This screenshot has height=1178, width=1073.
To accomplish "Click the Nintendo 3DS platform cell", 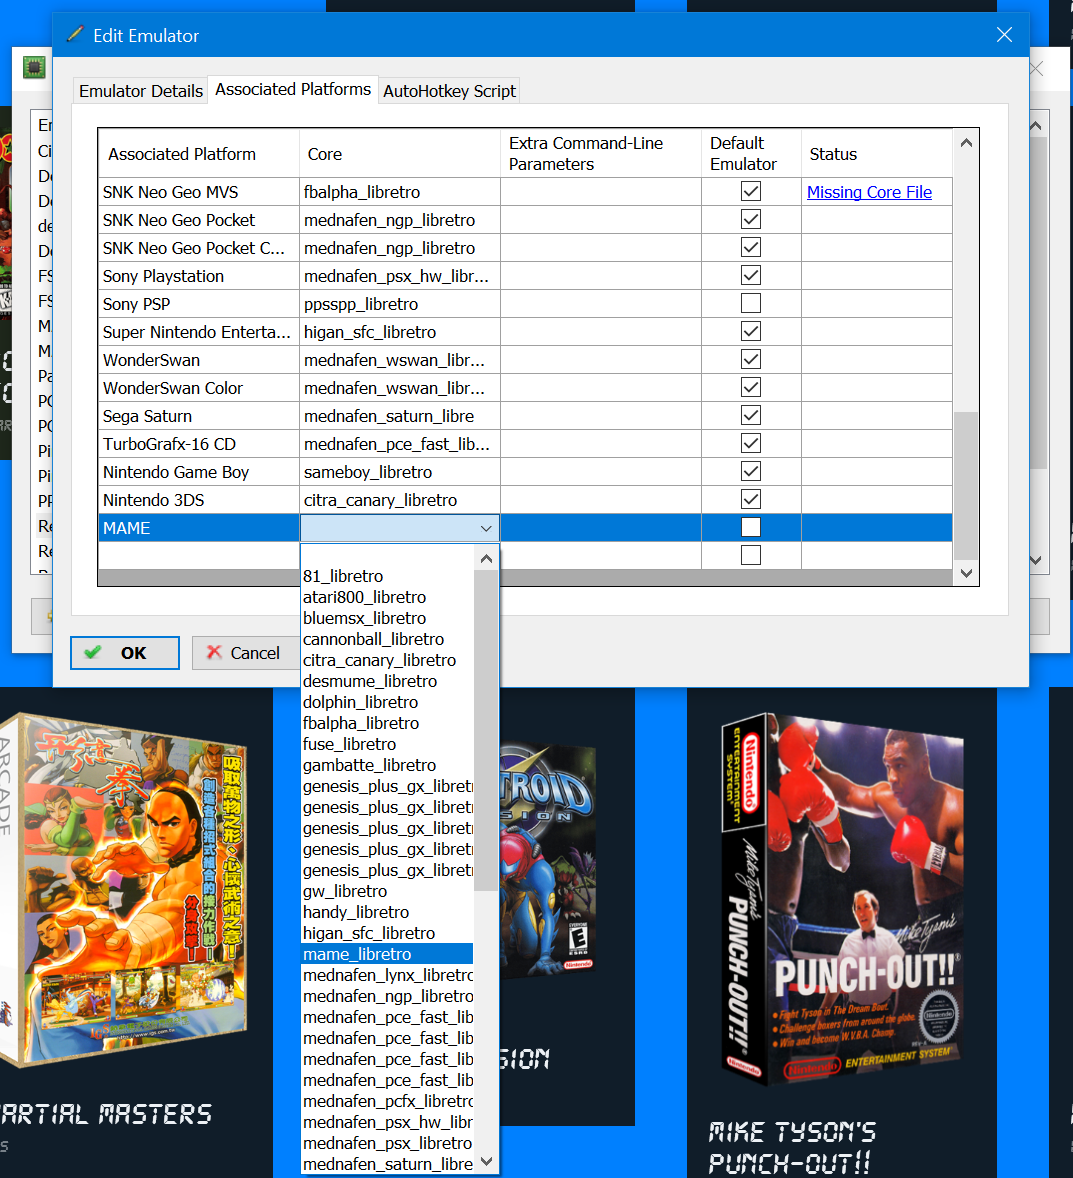I will tap(198, 500).
